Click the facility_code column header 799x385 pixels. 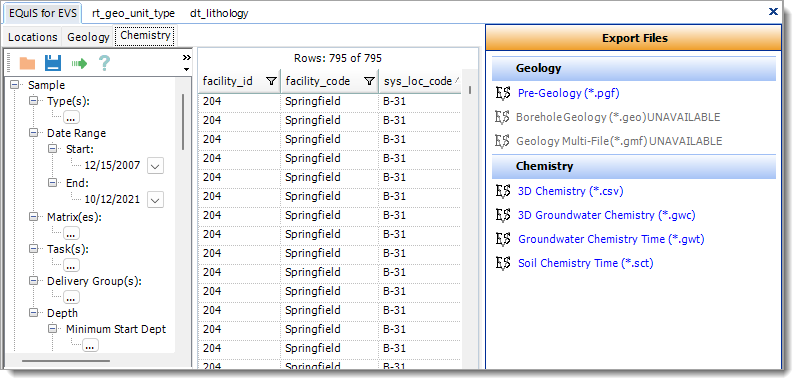point(330,81)
